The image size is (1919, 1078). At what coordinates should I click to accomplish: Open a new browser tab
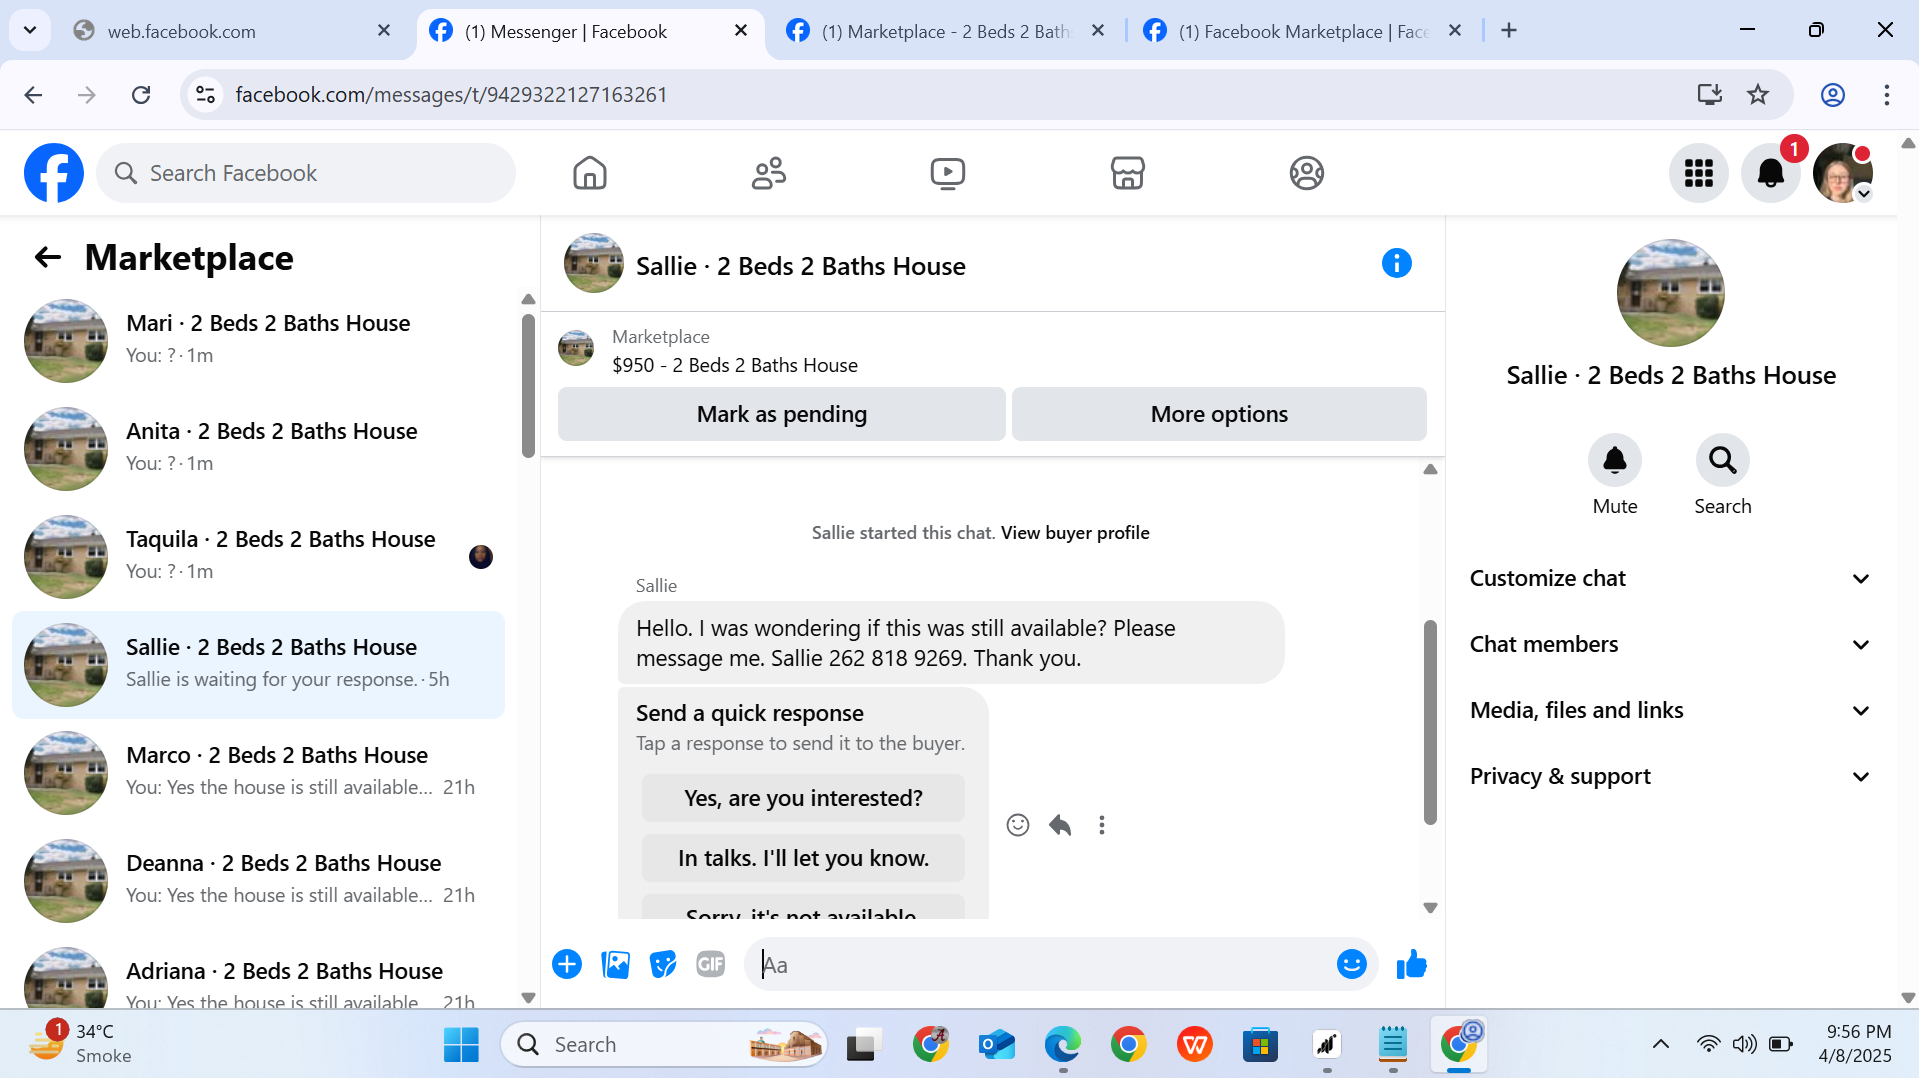tap(1509, 31)
